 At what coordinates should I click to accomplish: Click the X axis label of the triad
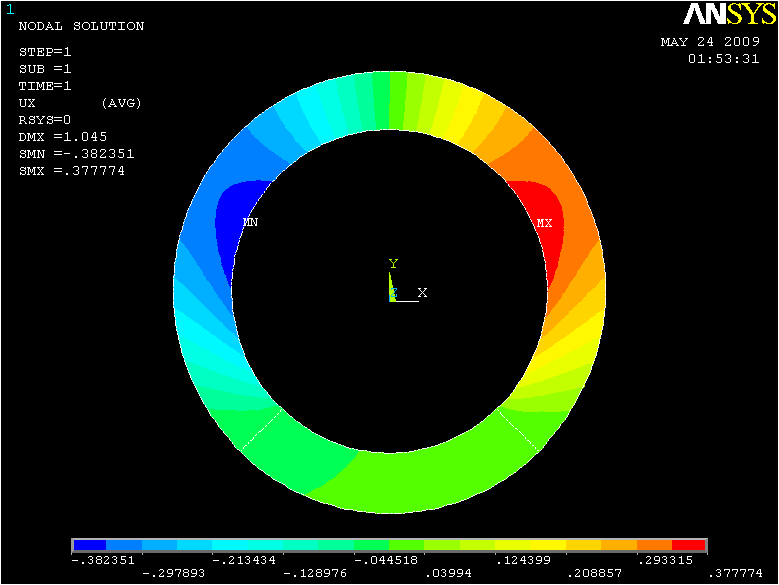click(x=422, y=293)
